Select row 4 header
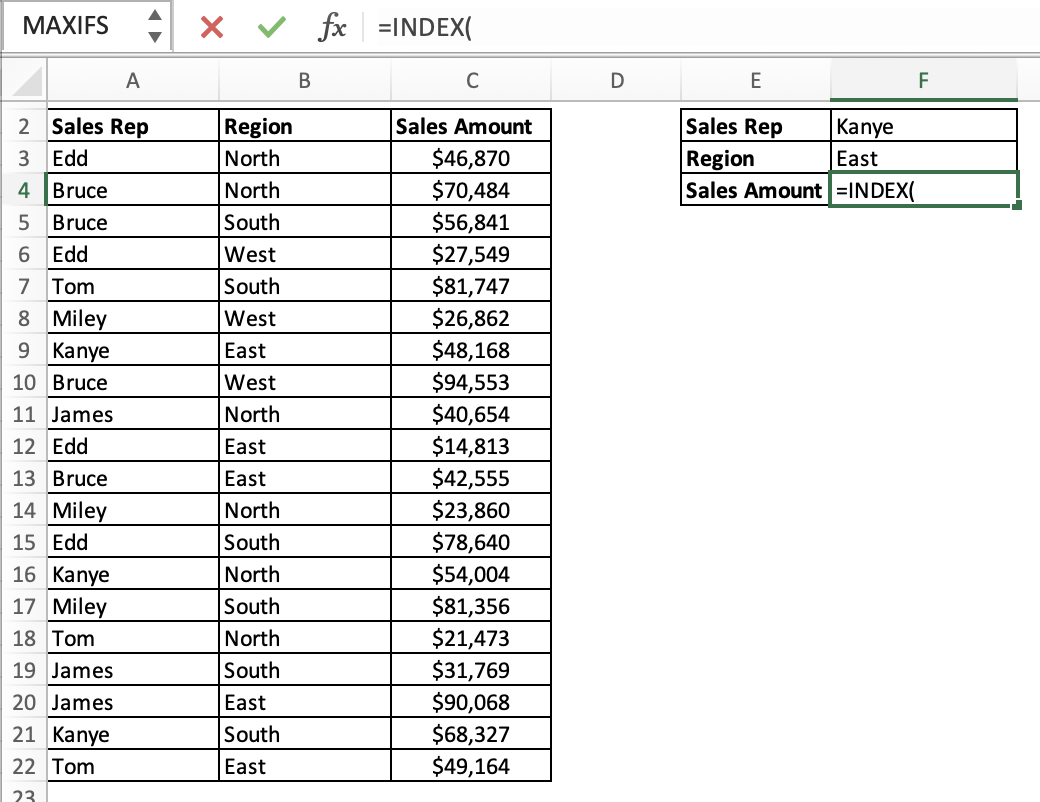This screenshot has height=802, width=1040. pos(24,190)
